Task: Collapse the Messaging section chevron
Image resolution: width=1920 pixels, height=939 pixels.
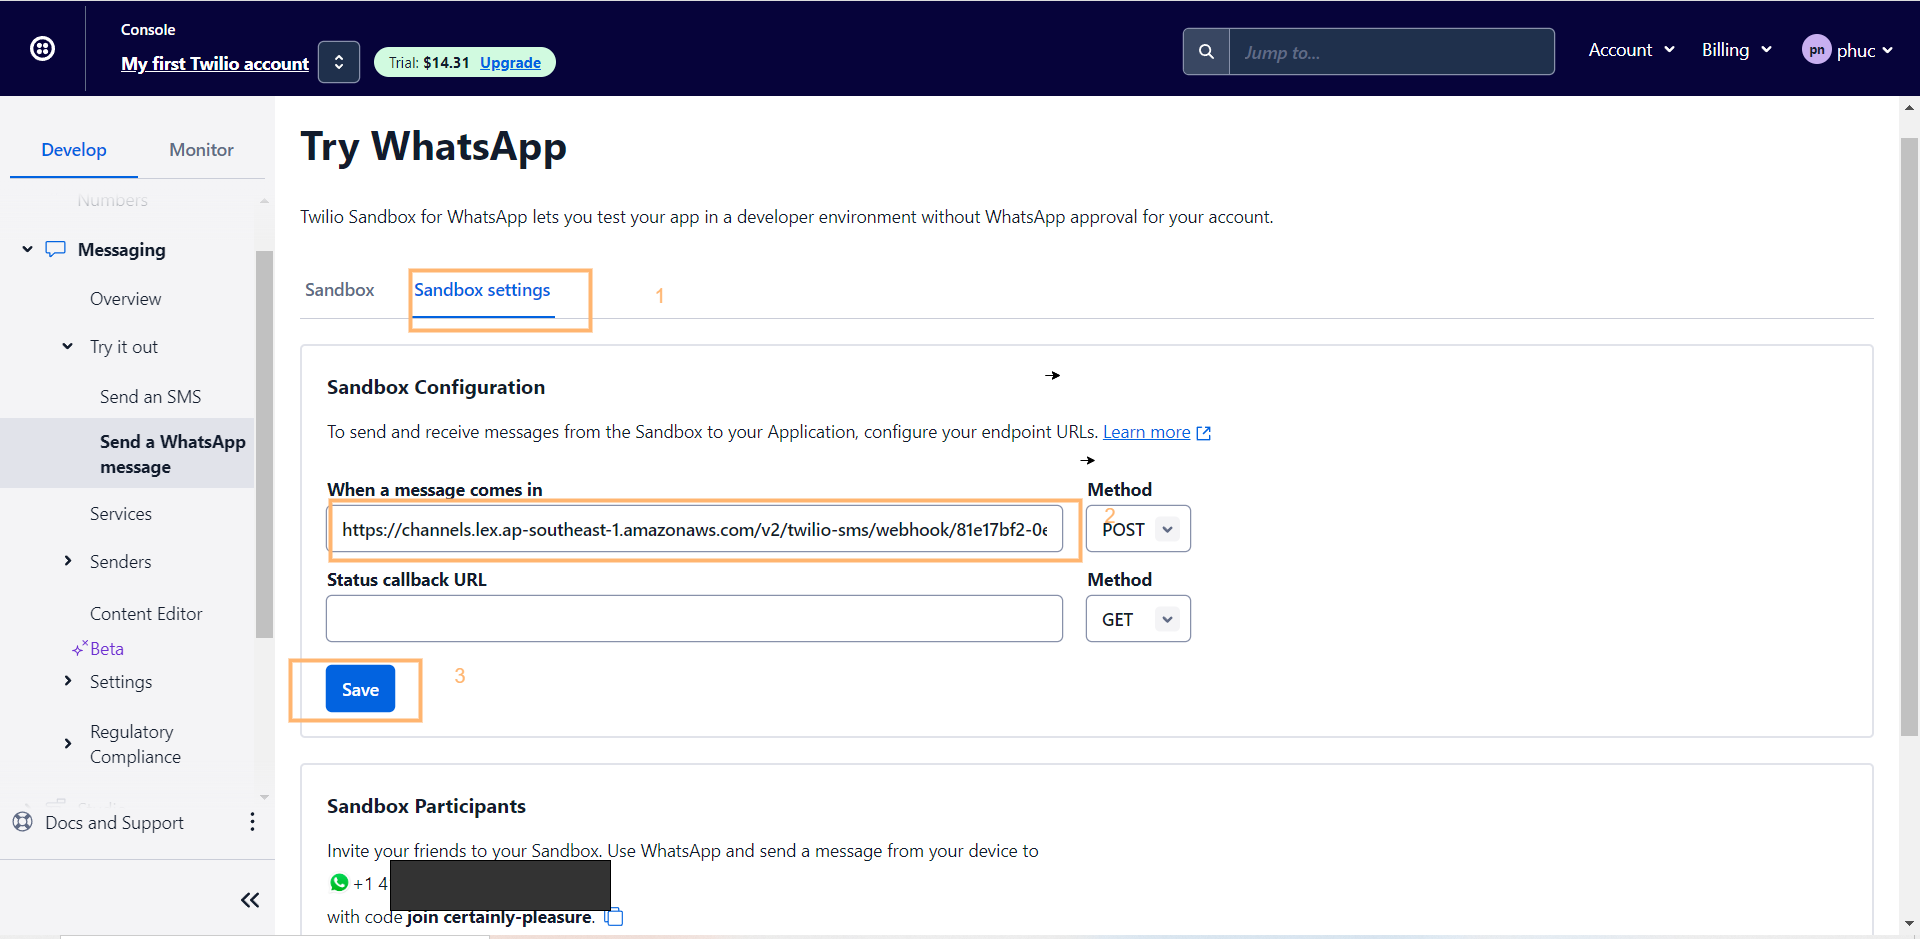Action: [x=28, y=249]
